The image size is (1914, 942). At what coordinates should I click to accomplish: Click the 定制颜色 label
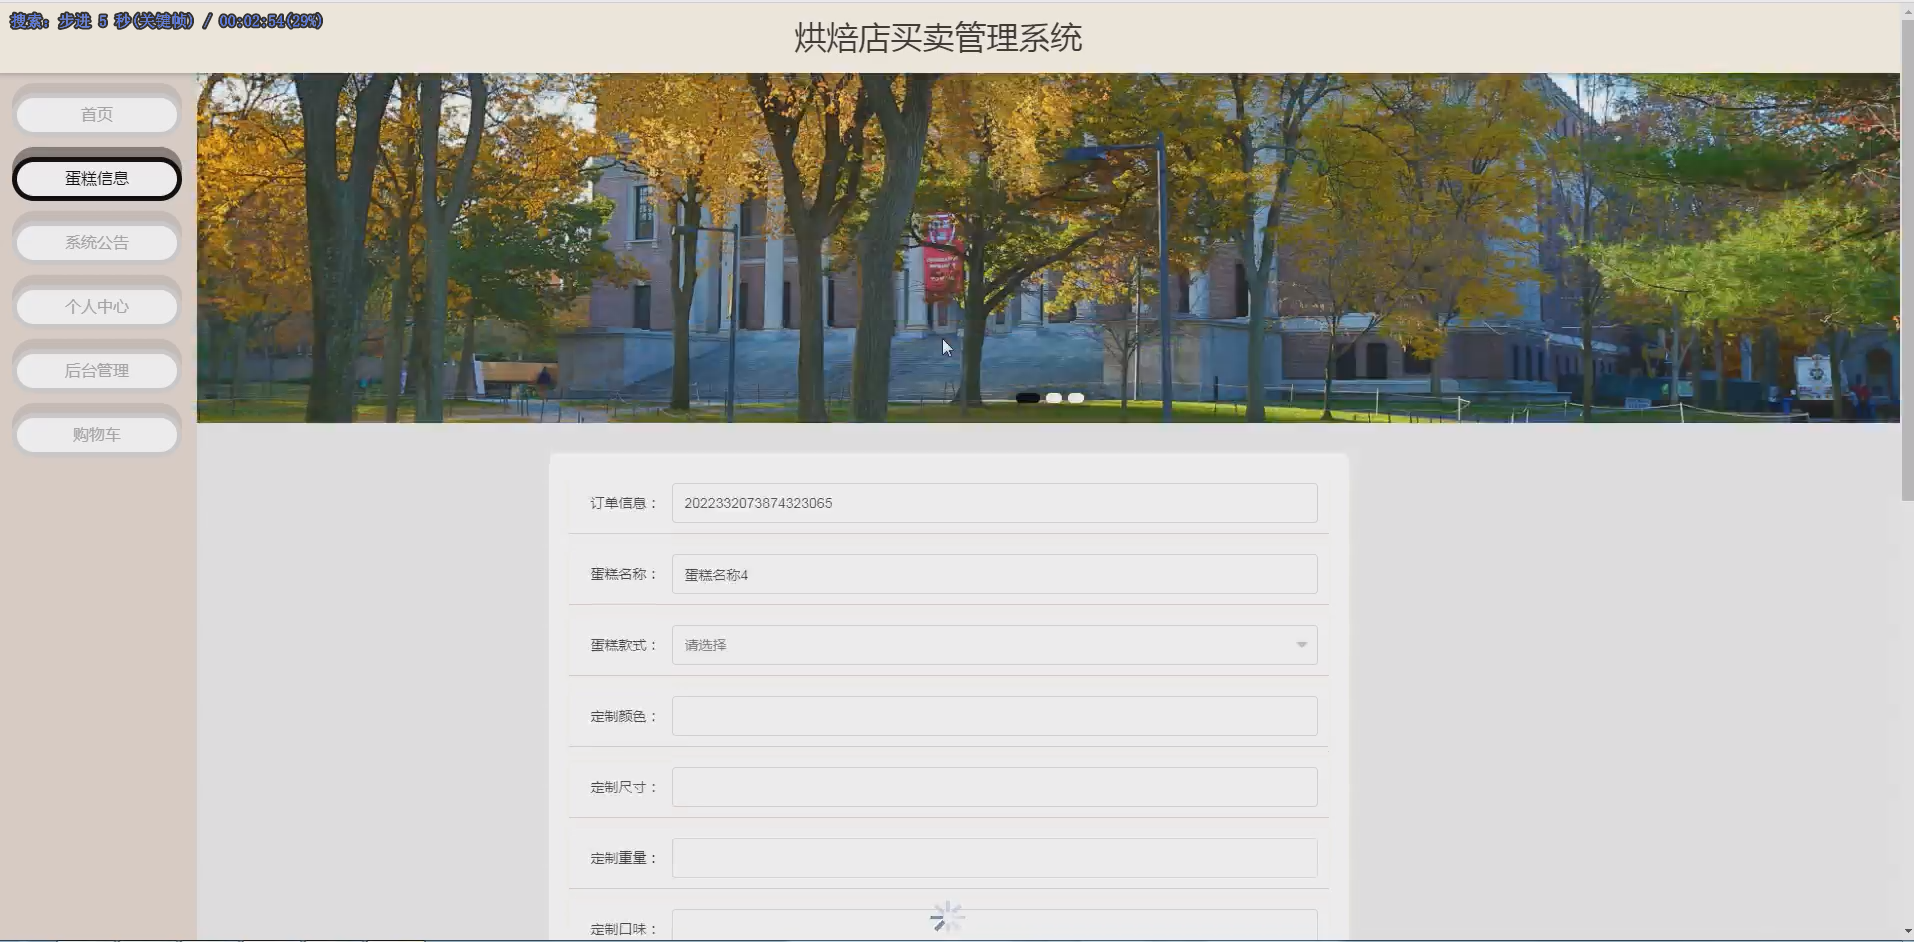pos(623,716)
